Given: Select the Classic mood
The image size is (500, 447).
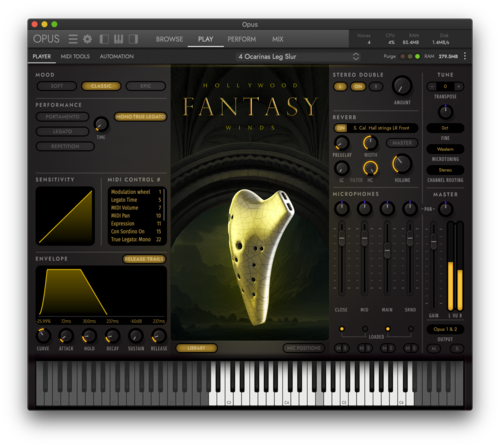Looking at the screenshot, I should point(101,86).
